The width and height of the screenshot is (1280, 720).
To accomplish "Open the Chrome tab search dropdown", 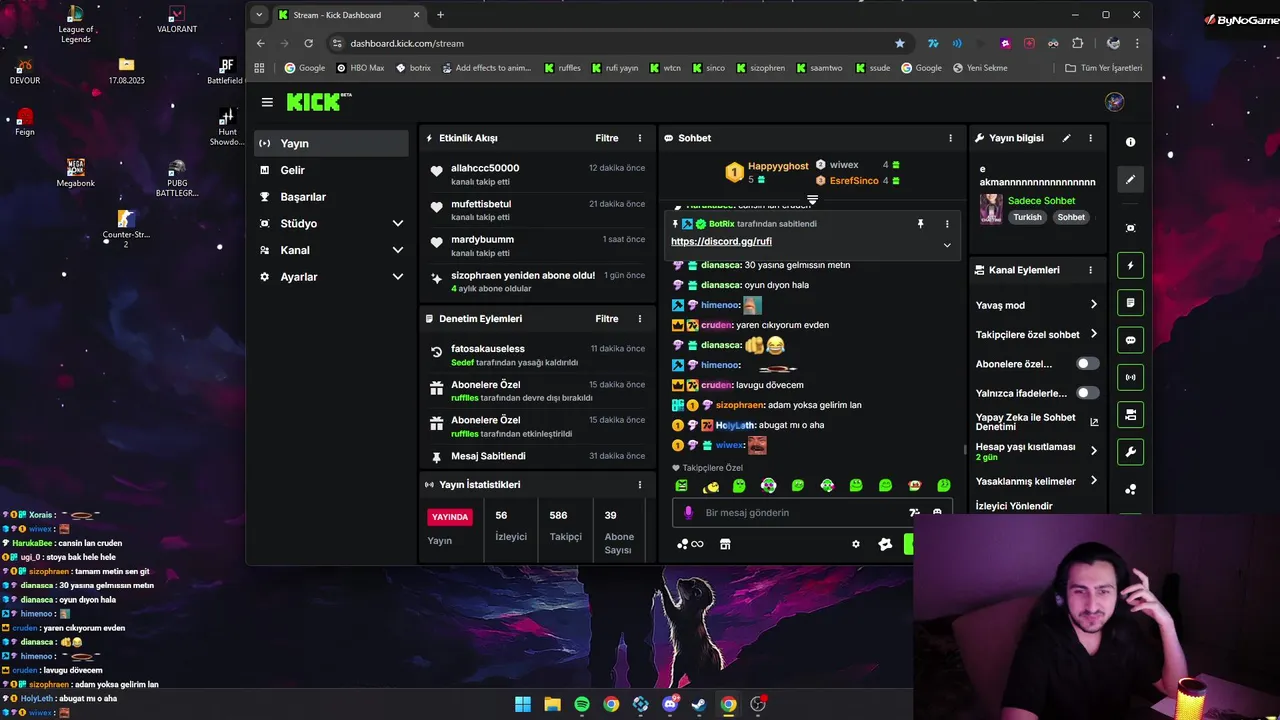I will (259, 15).
